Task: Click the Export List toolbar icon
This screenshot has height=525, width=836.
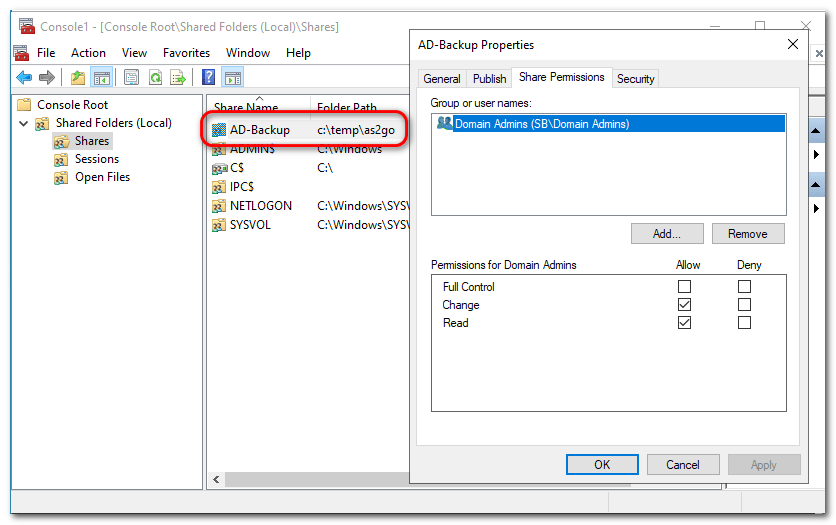Action: 178,77
